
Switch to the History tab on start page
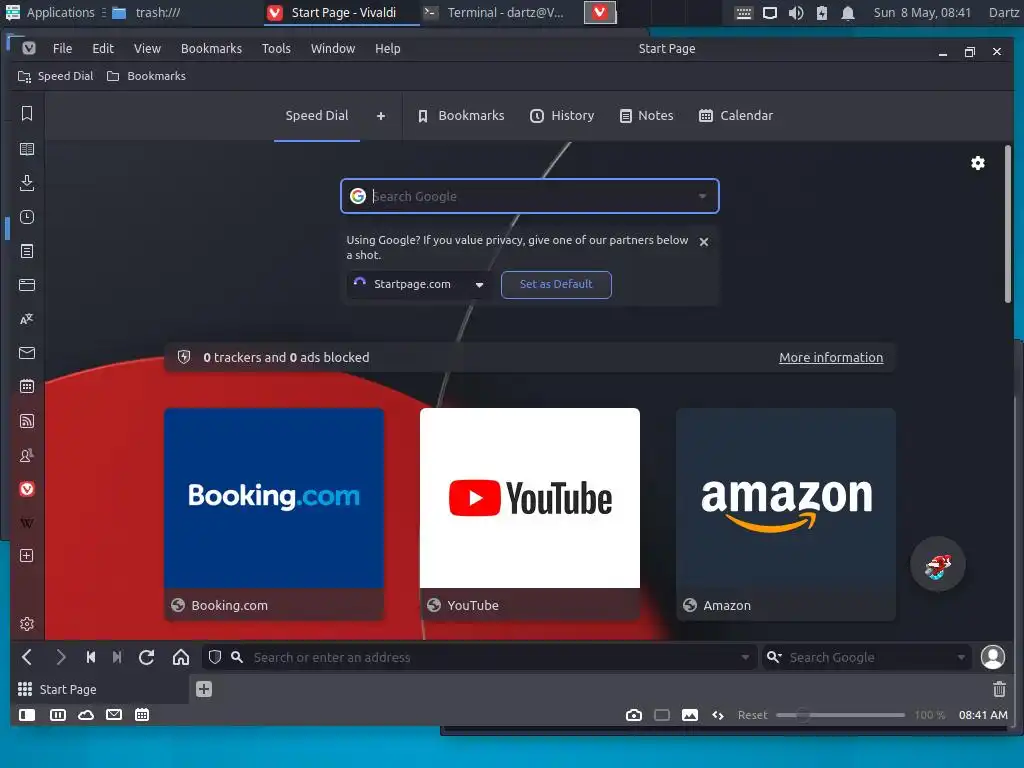562,116
